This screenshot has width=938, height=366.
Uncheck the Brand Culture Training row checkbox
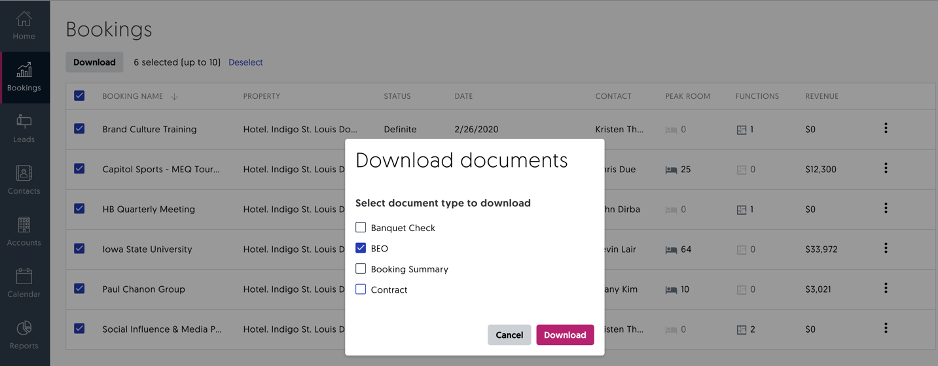pyautogui.click(x=79, y=129)
